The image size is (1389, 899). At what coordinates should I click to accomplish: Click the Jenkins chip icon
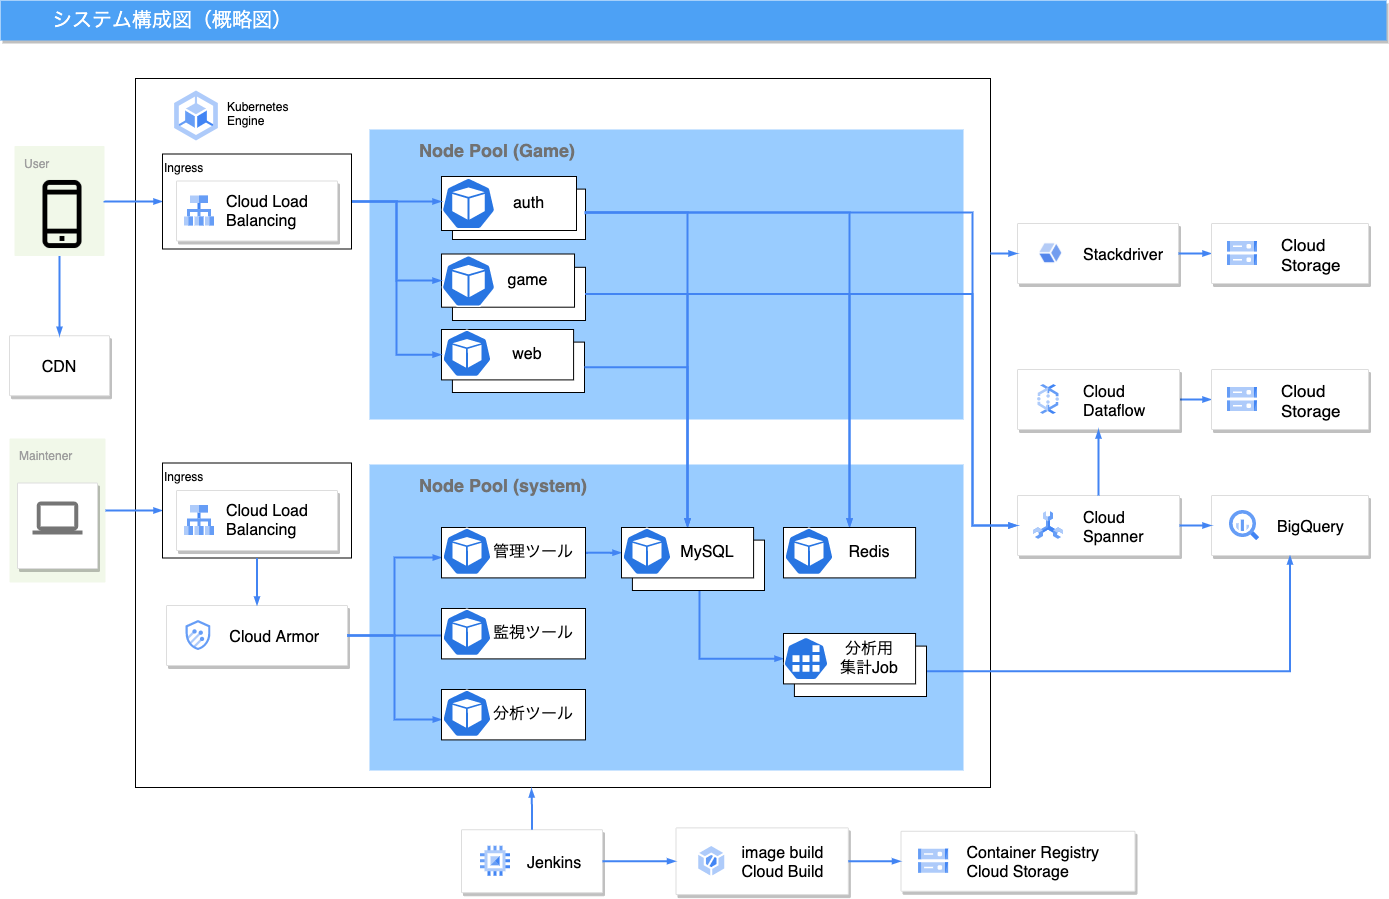[495, 861]
